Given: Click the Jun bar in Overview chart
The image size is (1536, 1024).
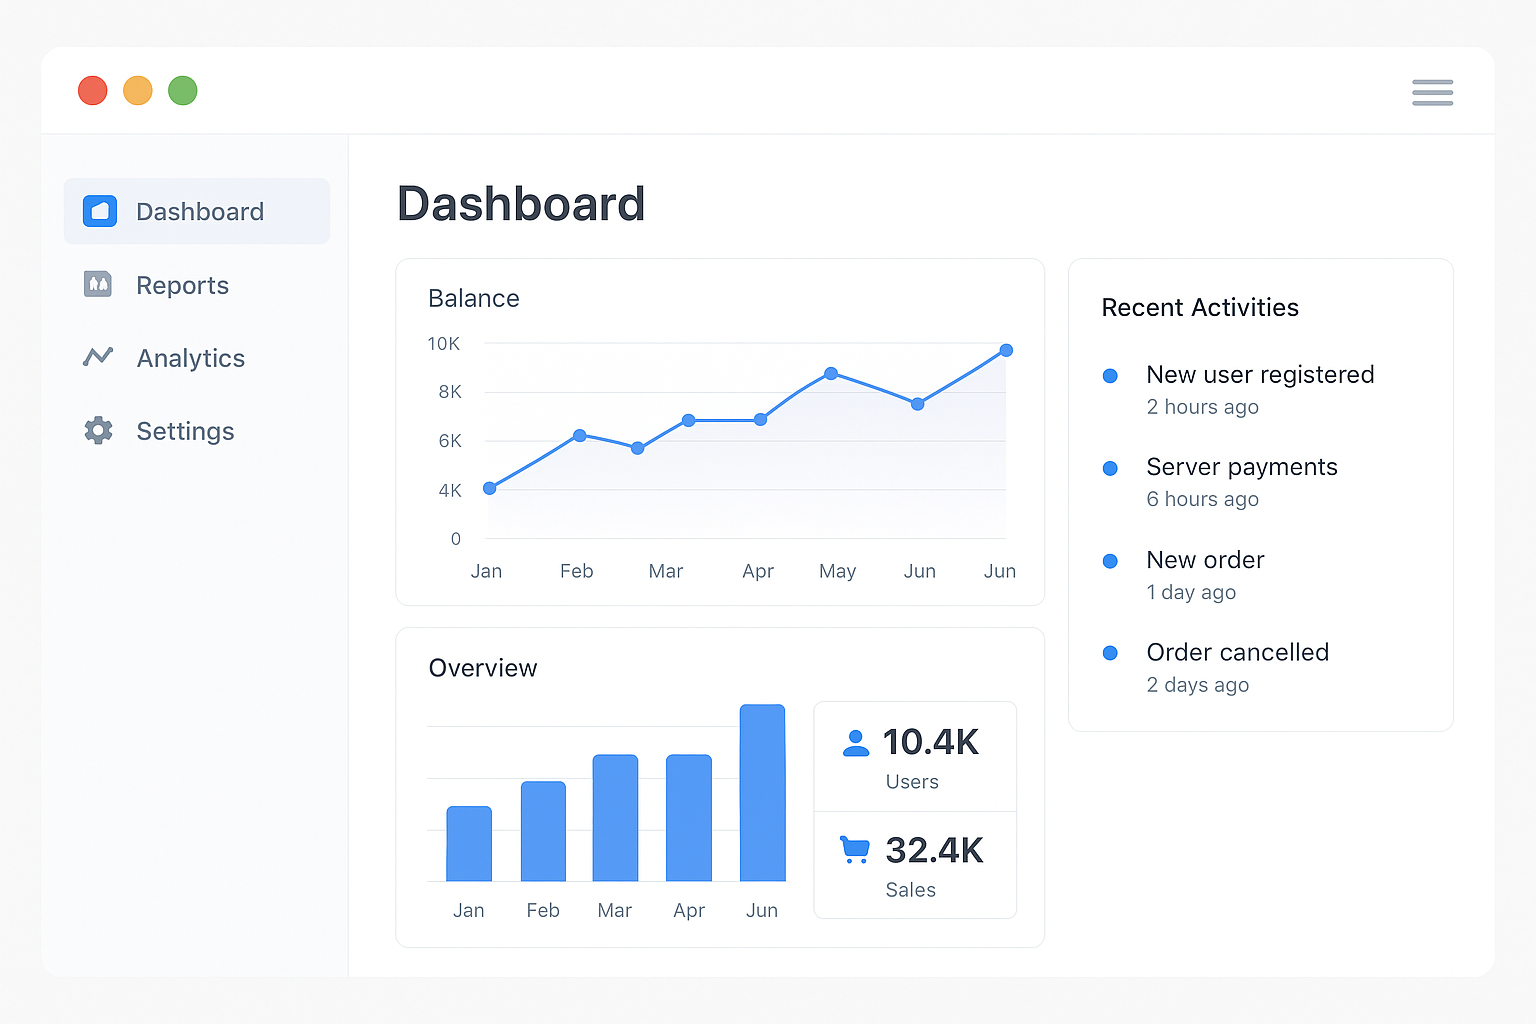Looking at the screenshot, I should [762, 793].
